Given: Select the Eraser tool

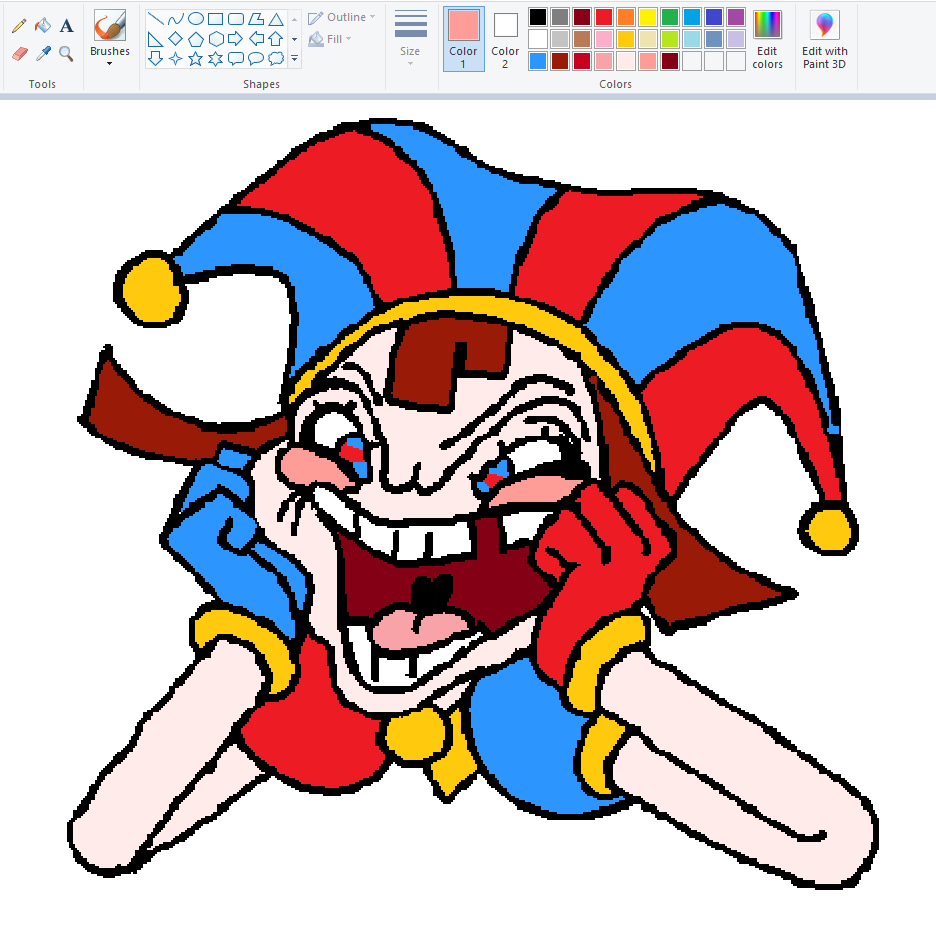Looking at the screenshot, I should coord(19,54).
